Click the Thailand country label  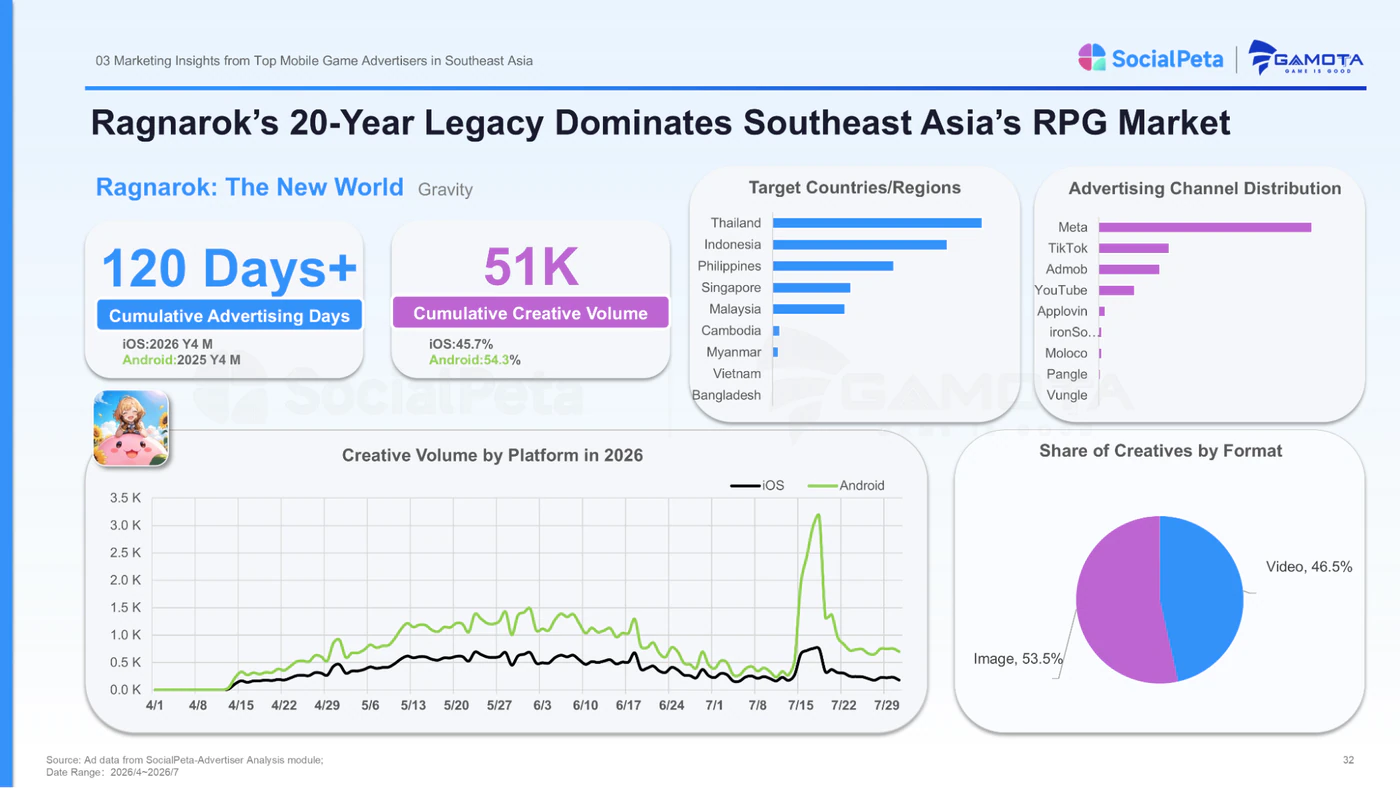(x=736, y=223)
